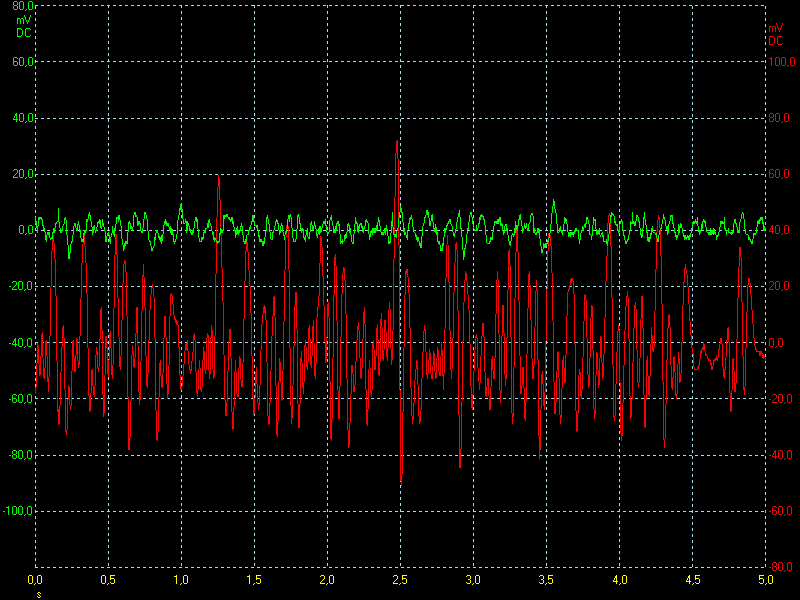This screenshot has height=600, width=800.
Task: Click the green -100,0 left axis label
Action: point(18,511)
